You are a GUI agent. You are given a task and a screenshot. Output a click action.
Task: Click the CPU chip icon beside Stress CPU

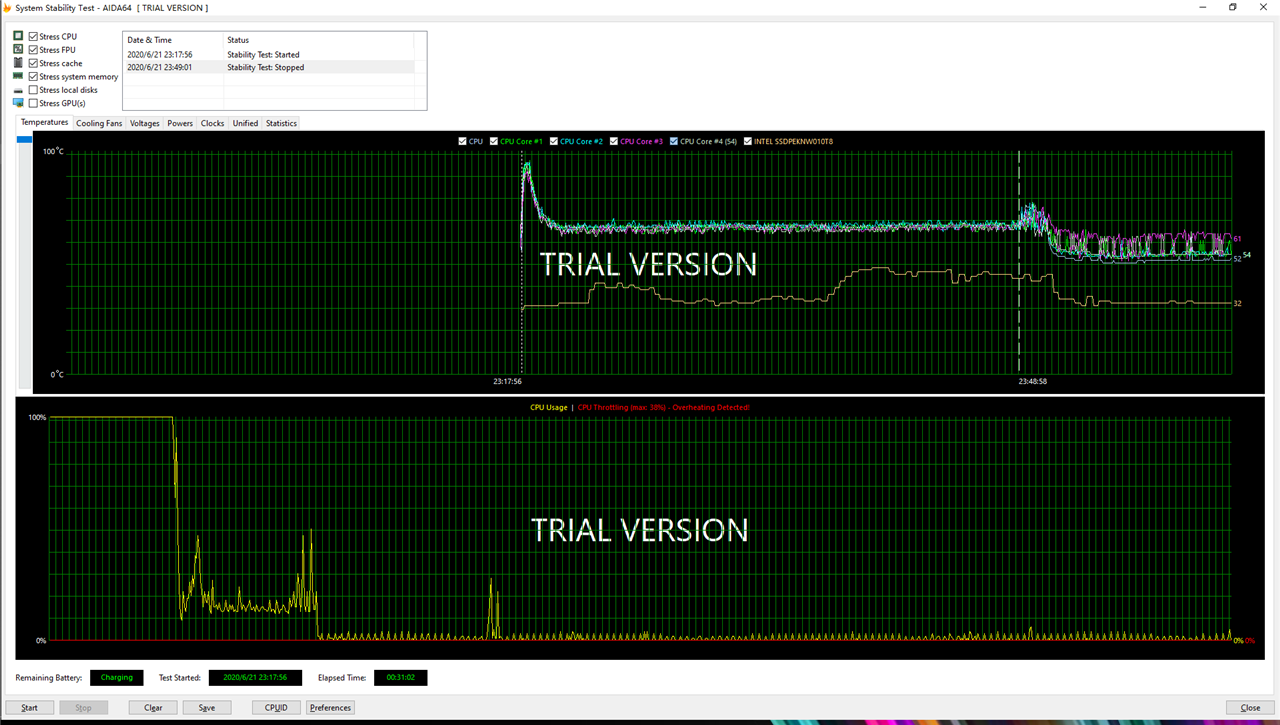(x=18, y=36)
